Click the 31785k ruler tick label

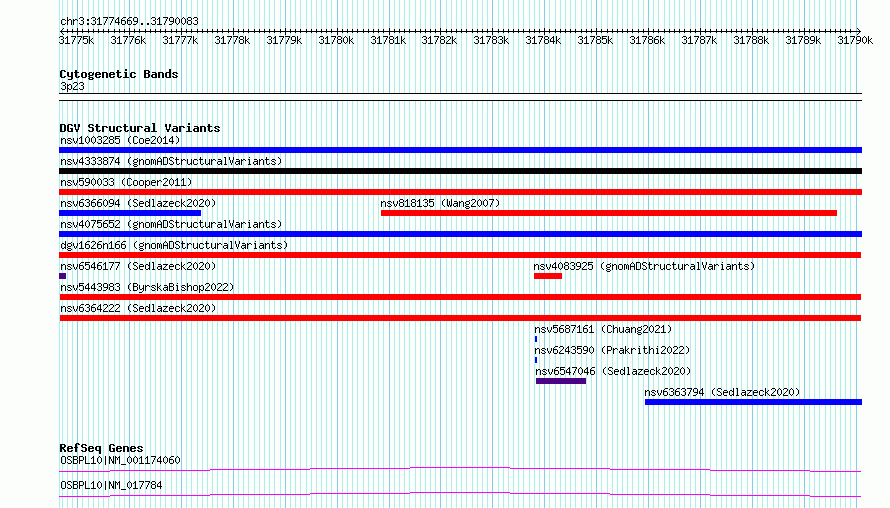(595, 40)
